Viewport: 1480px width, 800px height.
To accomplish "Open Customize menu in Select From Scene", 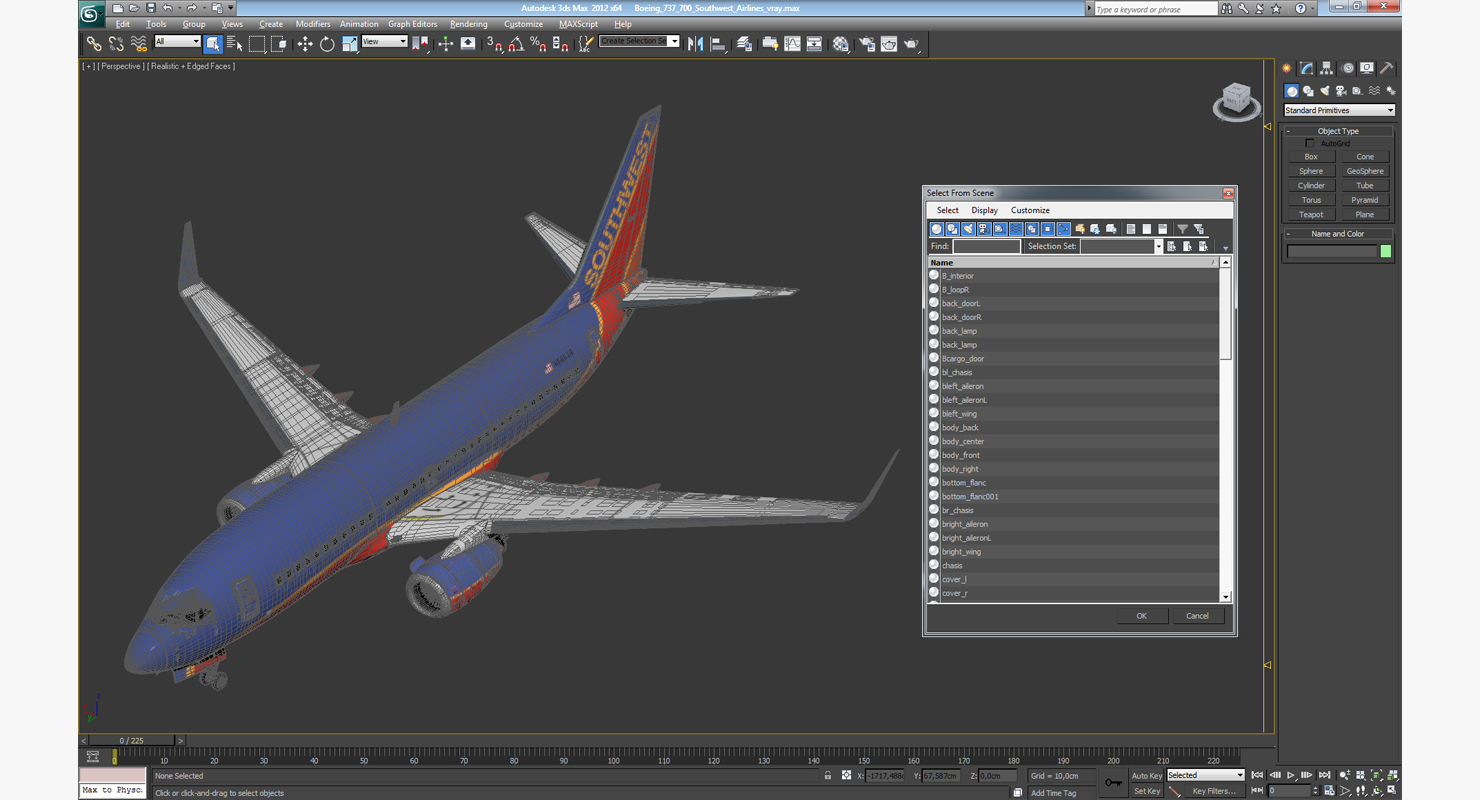I will point(1030,210).
